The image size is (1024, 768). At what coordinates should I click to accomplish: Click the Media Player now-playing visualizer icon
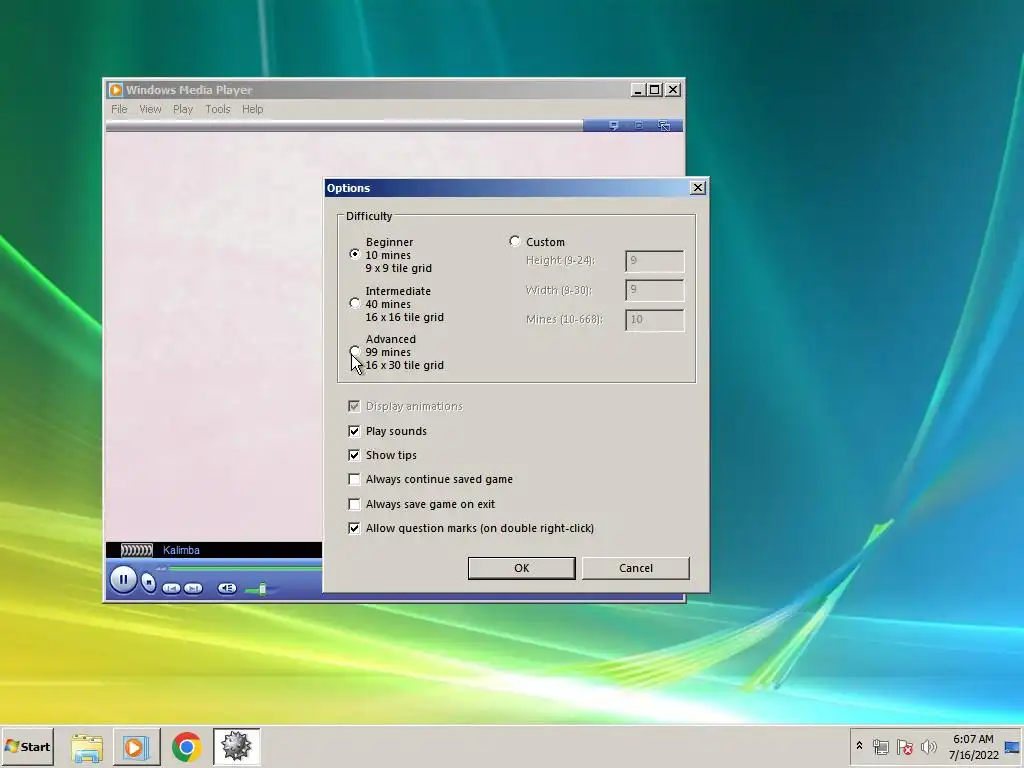[136, 550]
